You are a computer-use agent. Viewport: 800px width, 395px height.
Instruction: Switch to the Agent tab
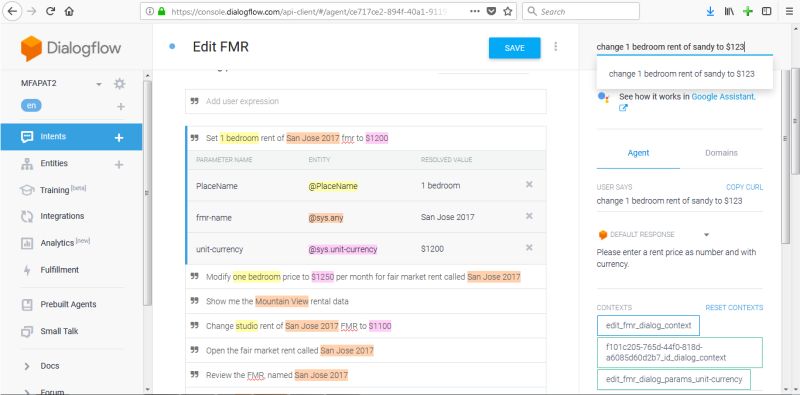pos(638,153)
